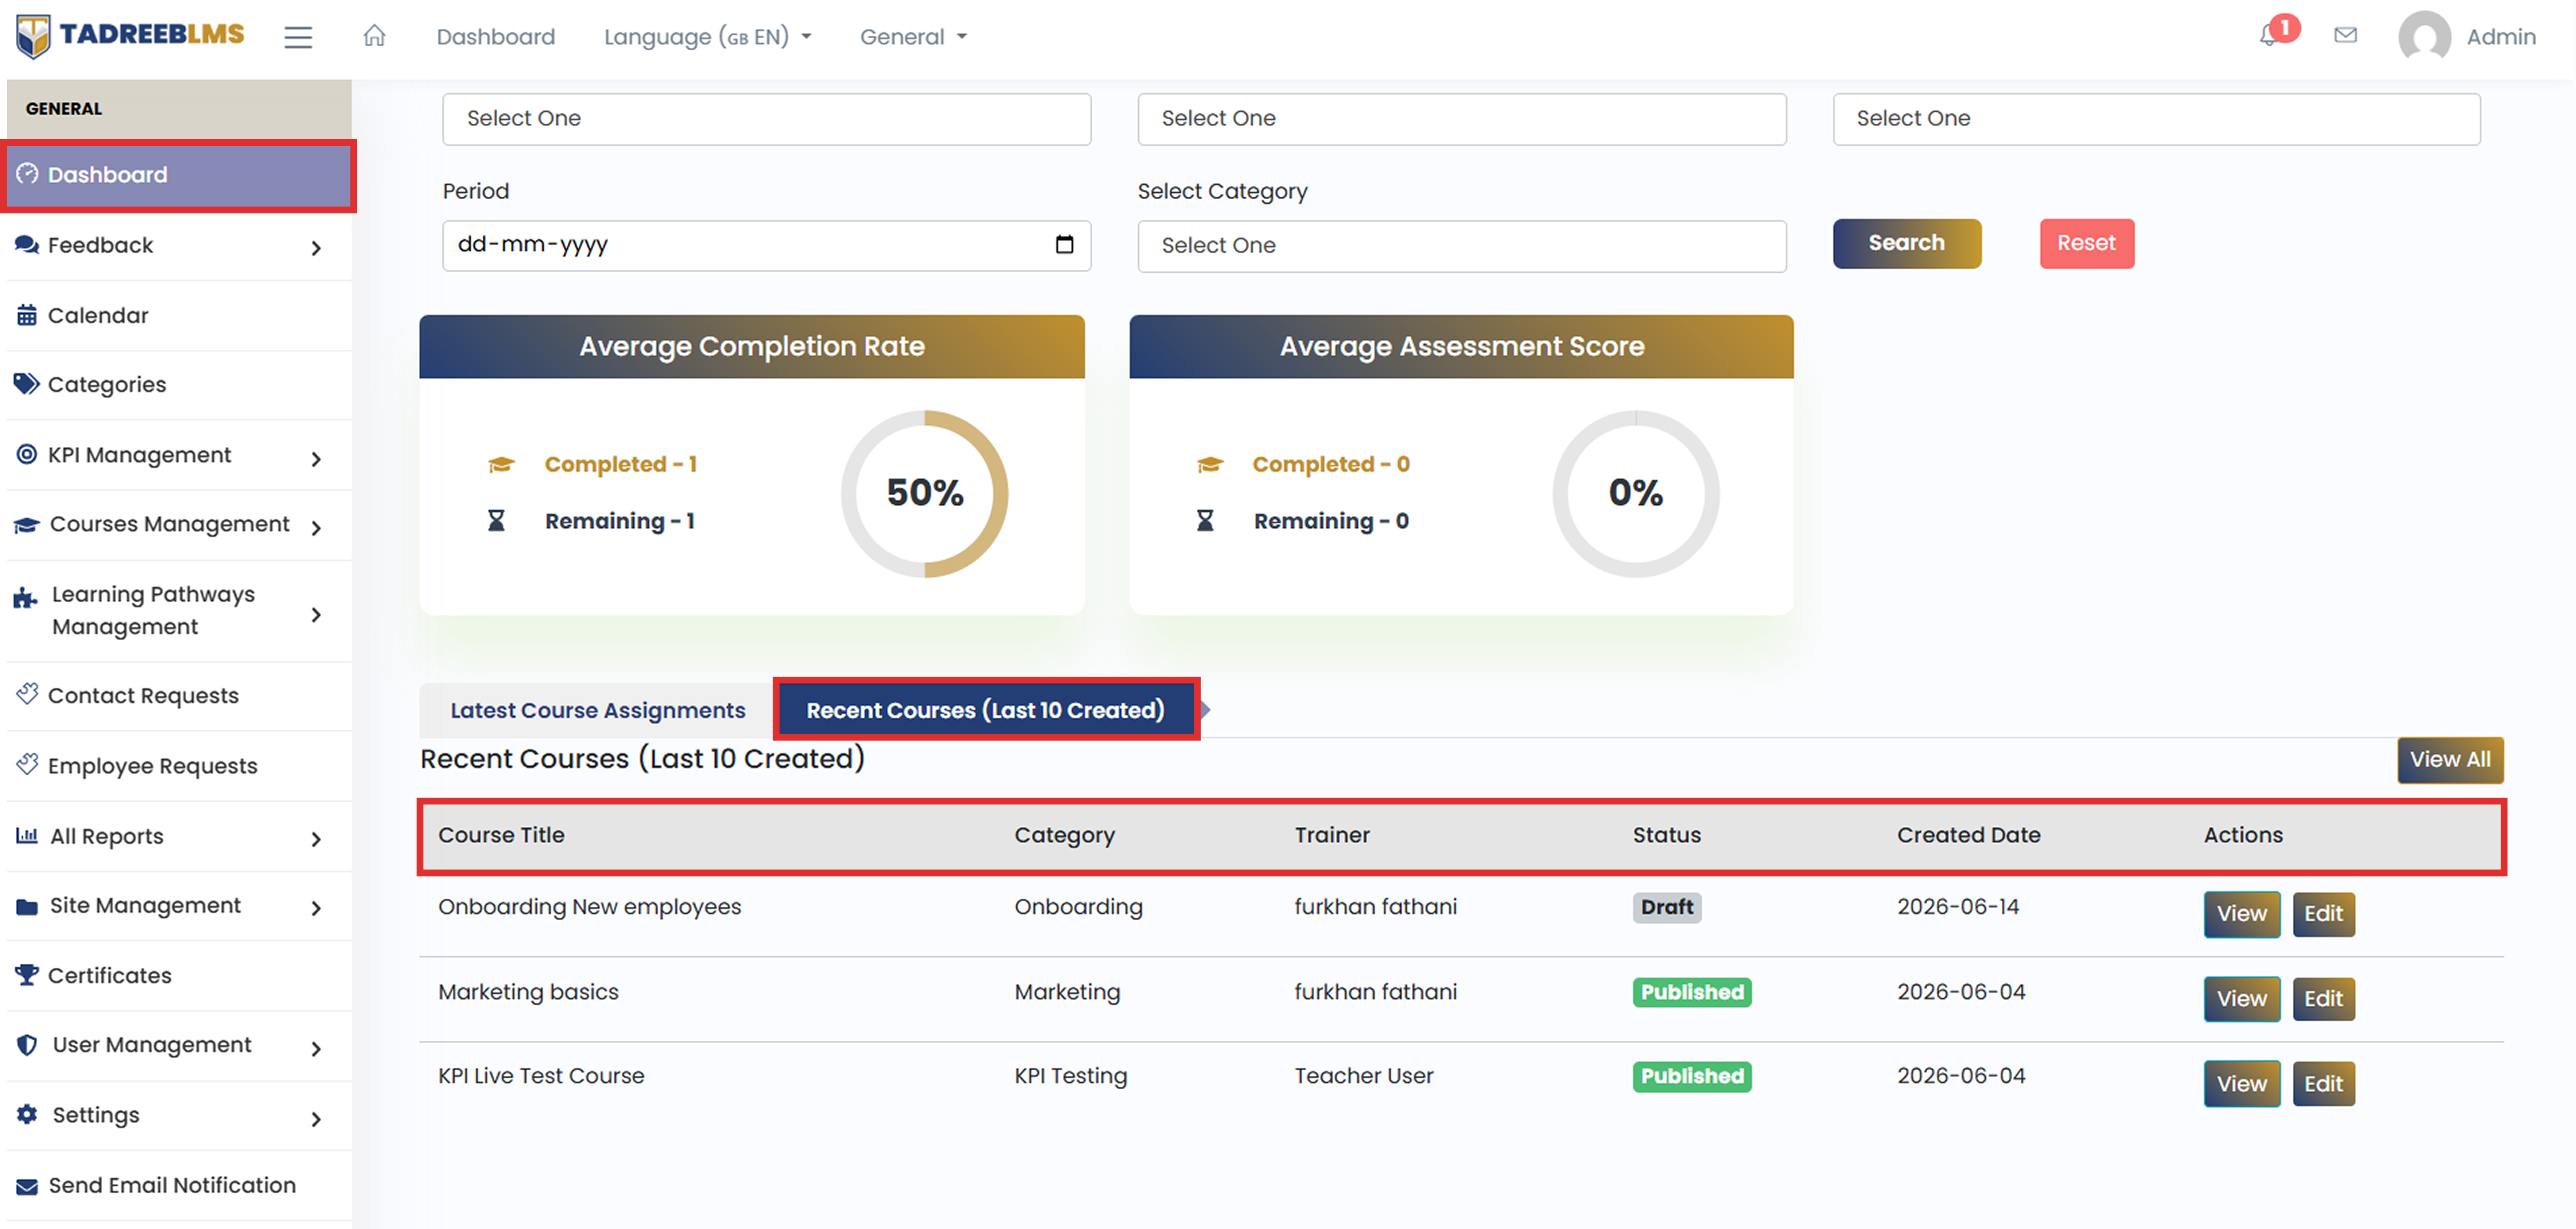Viewport: 2576px width, 1229px height.
Task: Open the first top-row Select One dropdown
Action: point(767,119)
